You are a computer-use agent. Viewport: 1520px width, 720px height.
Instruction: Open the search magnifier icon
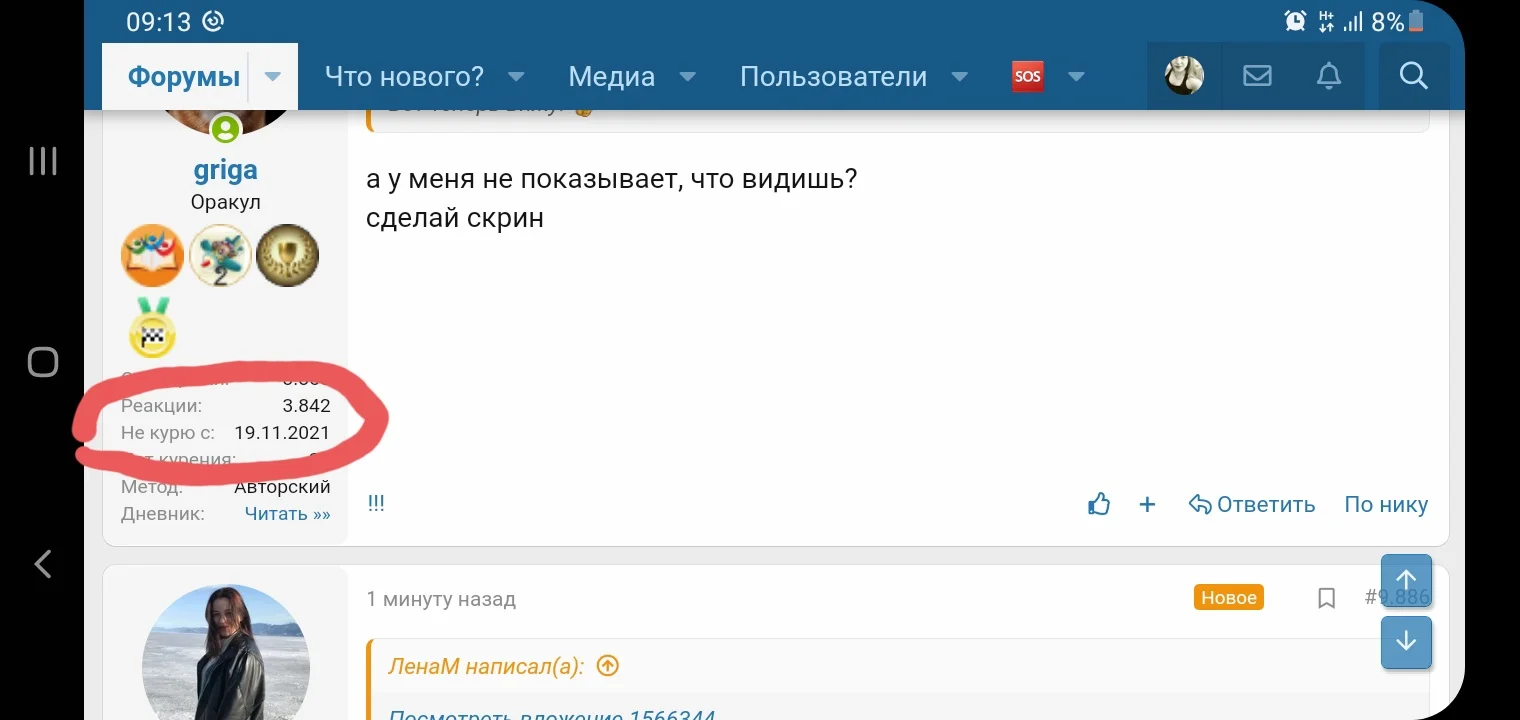point(1413,75)
